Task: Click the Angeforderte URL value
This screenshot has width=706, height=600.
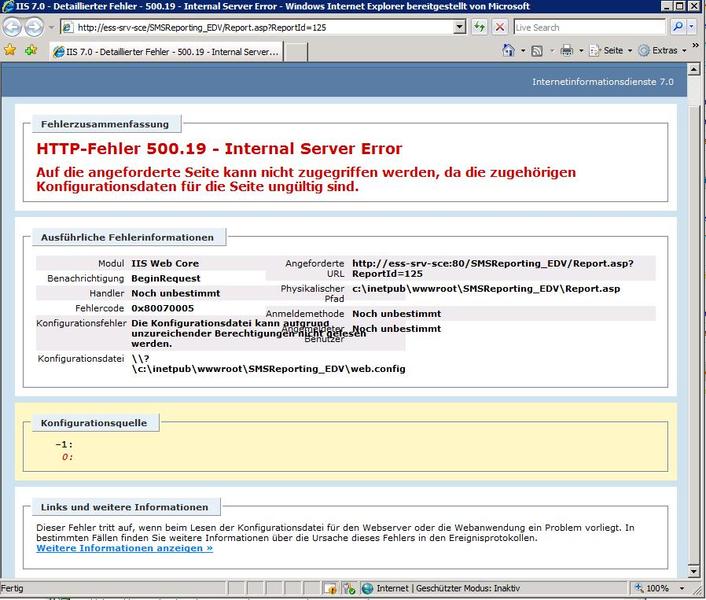Action: tap(493, 269)
